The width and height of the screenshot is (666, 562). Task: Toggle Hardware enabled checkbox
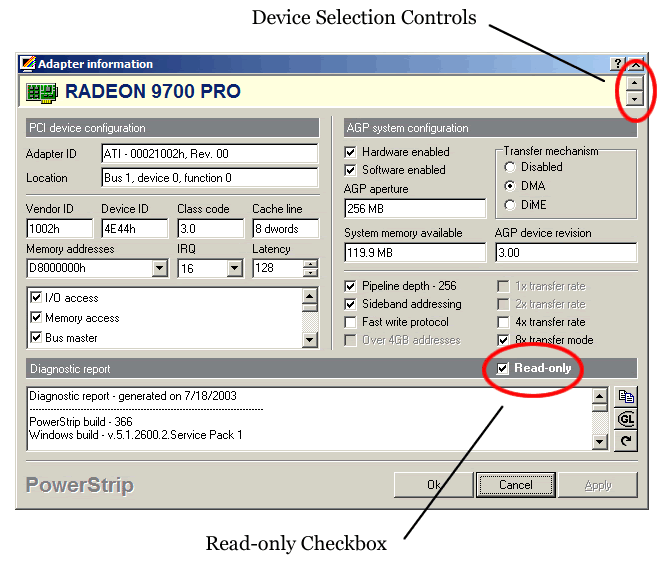pos(350,152)
